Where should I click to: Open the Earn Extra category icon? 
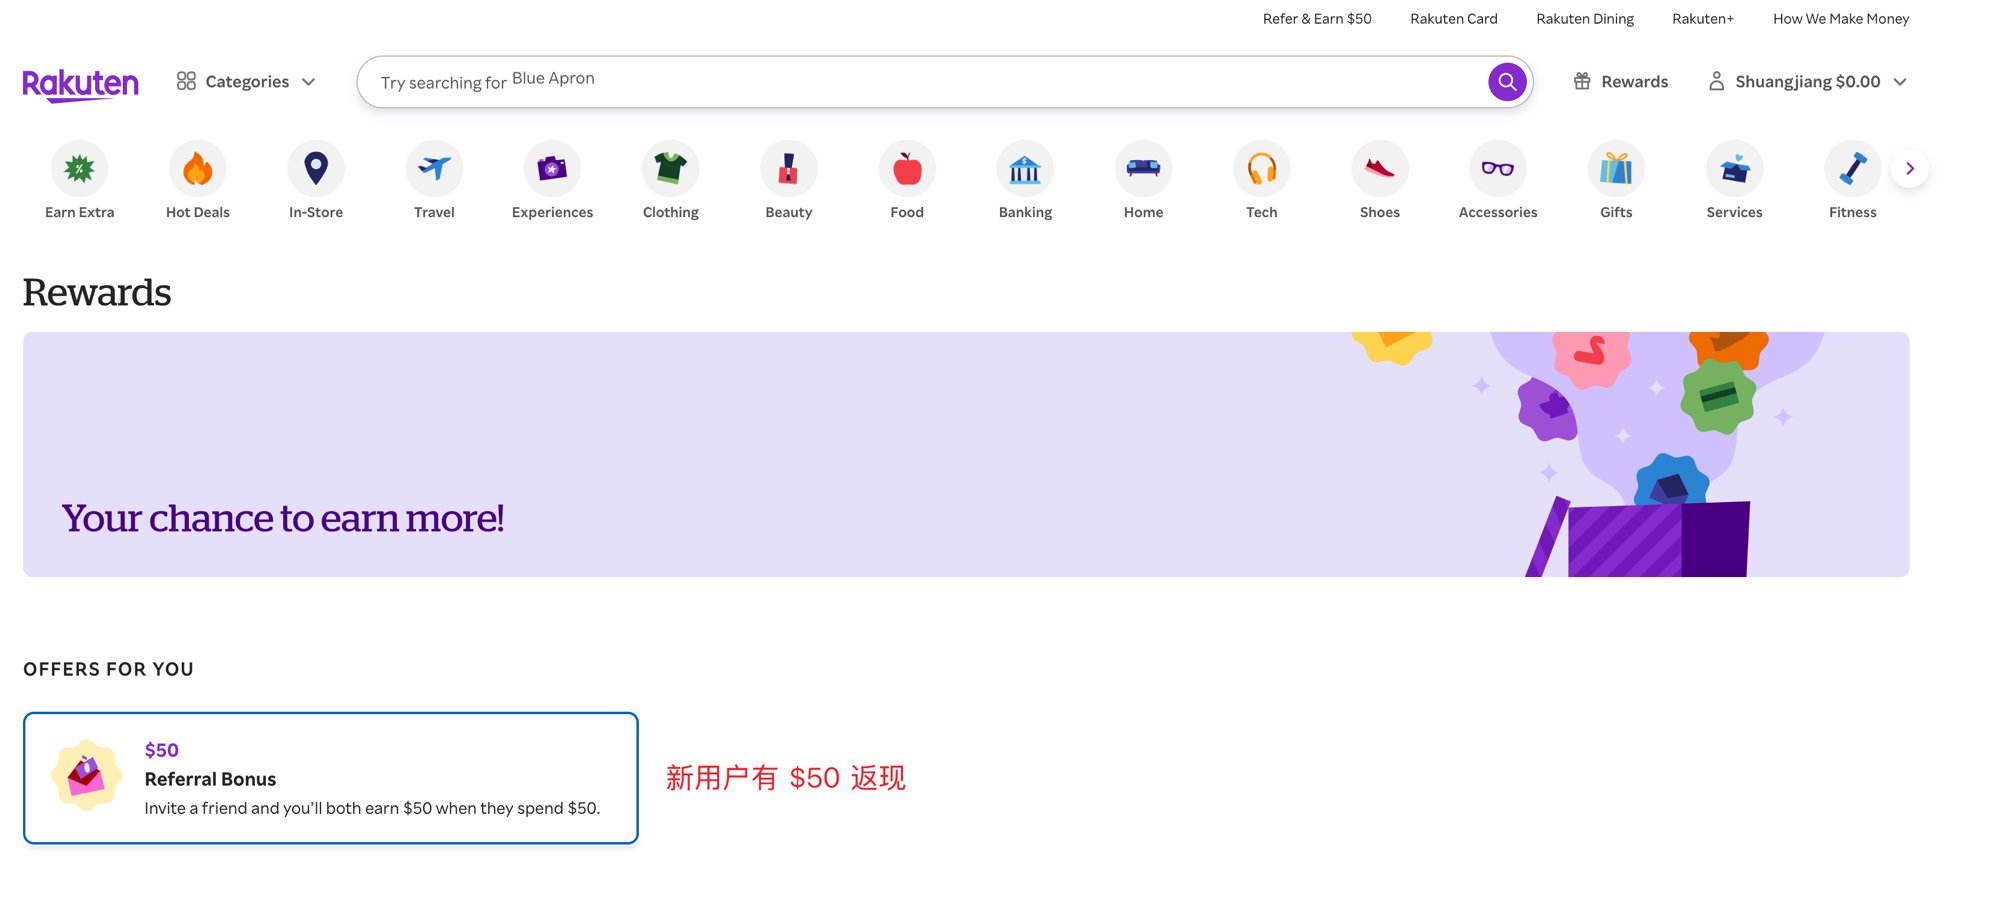pos(79,169)
